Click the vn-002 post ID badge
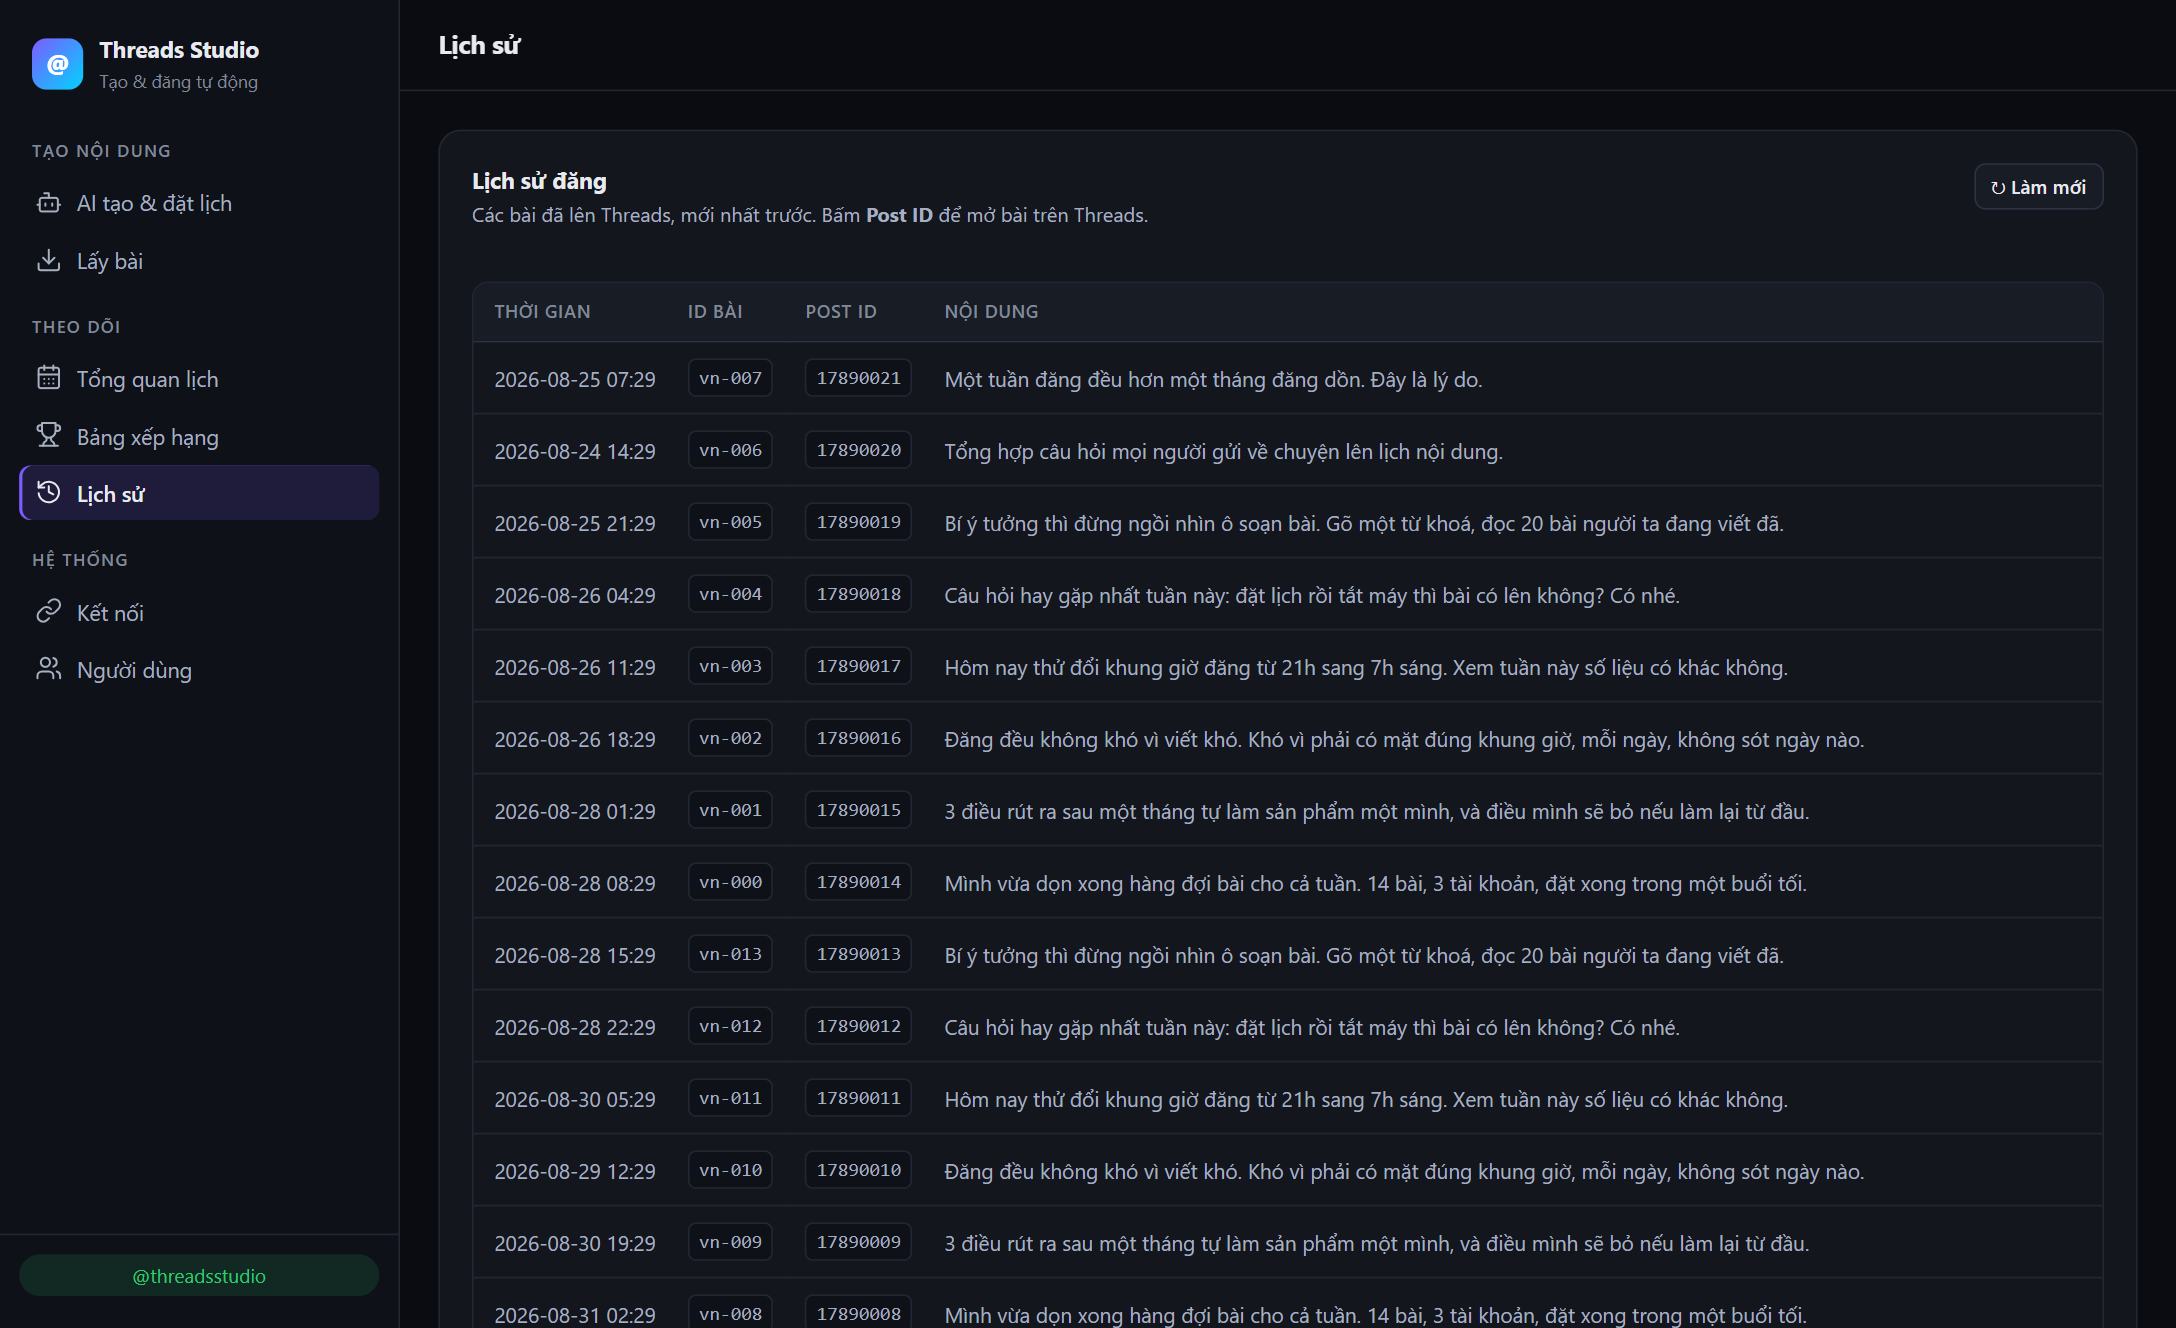Image resolution: width=2176 pixels, height=1328 pixels. pos(730,738)
